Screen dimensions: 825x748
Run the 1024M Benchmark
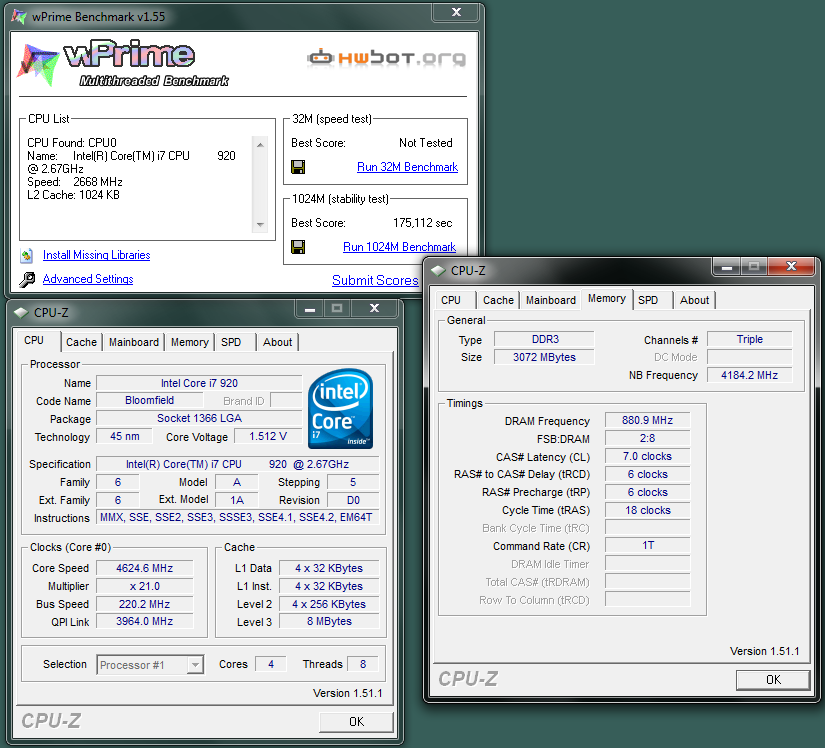(x=399, y=247)
